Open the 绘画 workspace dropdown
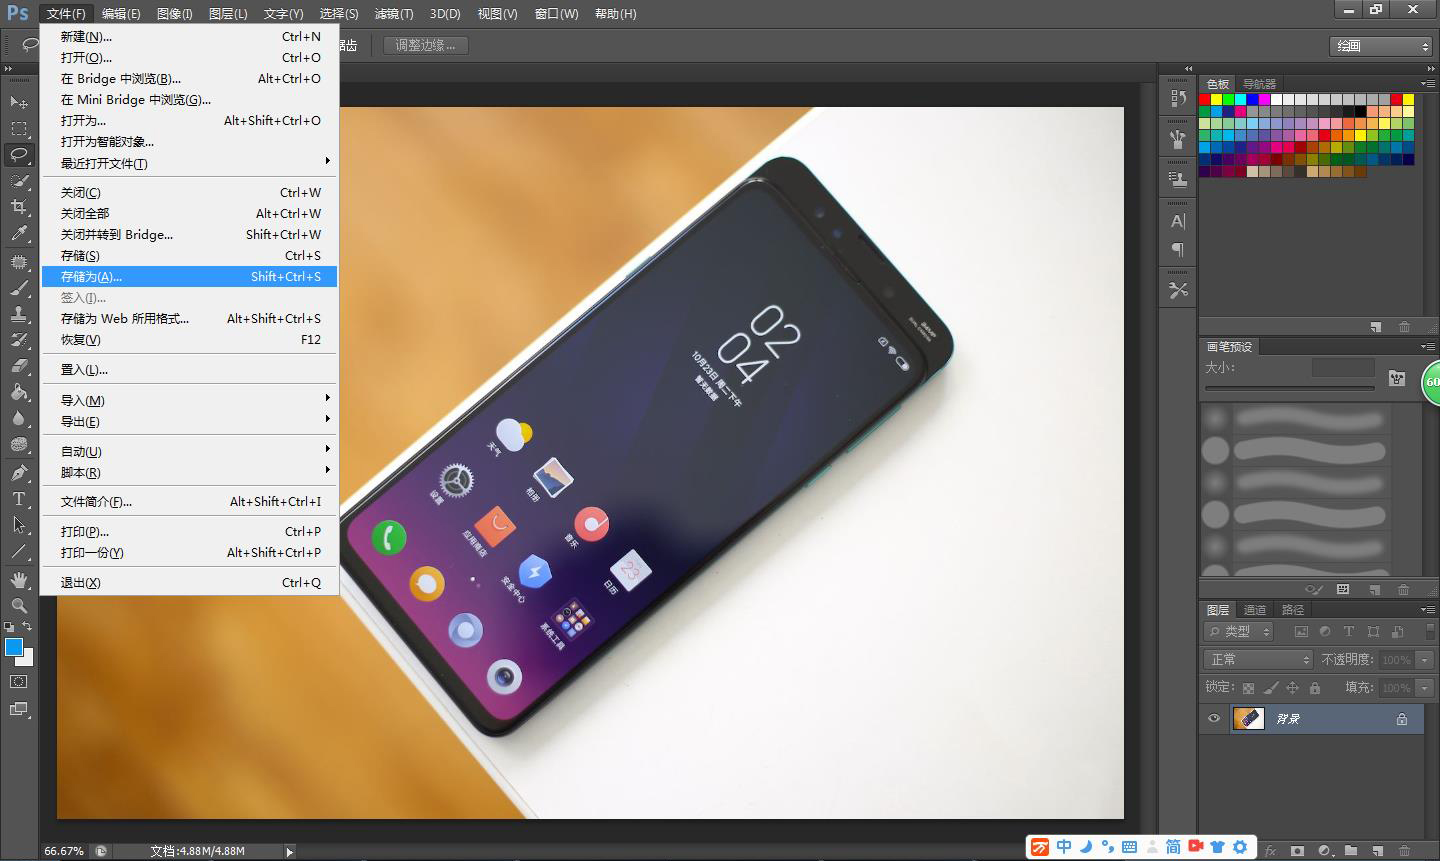1440x861 pixels. click(x=1381, y=46)
